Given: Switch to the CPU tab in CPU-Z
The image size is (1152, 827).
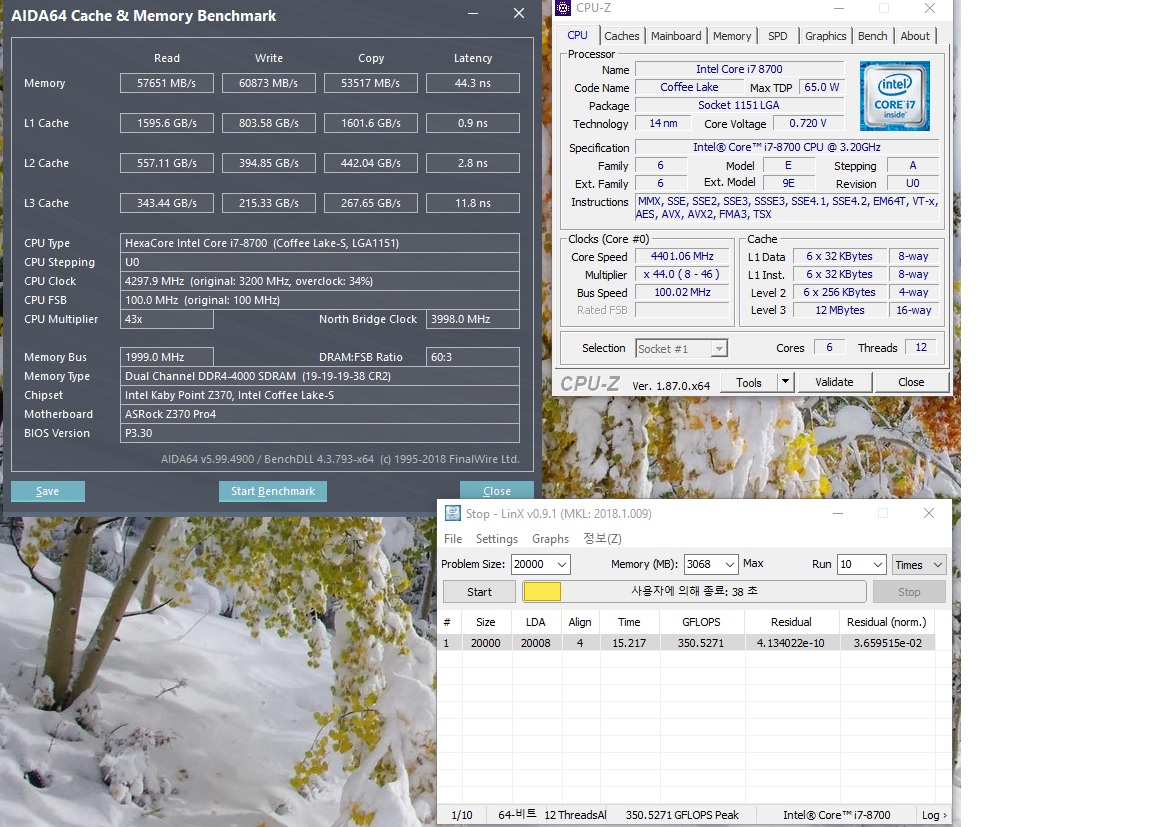Looking at the screenshot, I should (x=577, y=35).
